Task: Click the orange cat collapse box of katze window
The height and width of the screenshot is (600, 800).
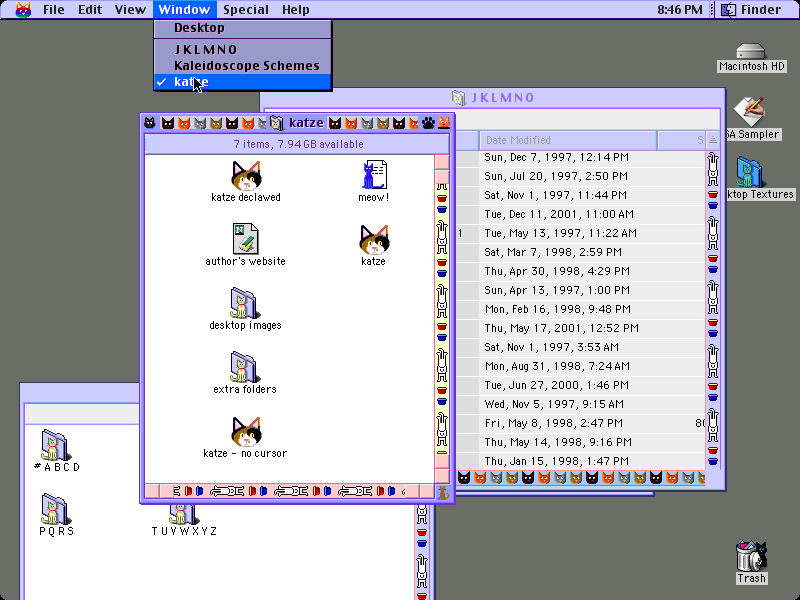Action: pos(444,123)
